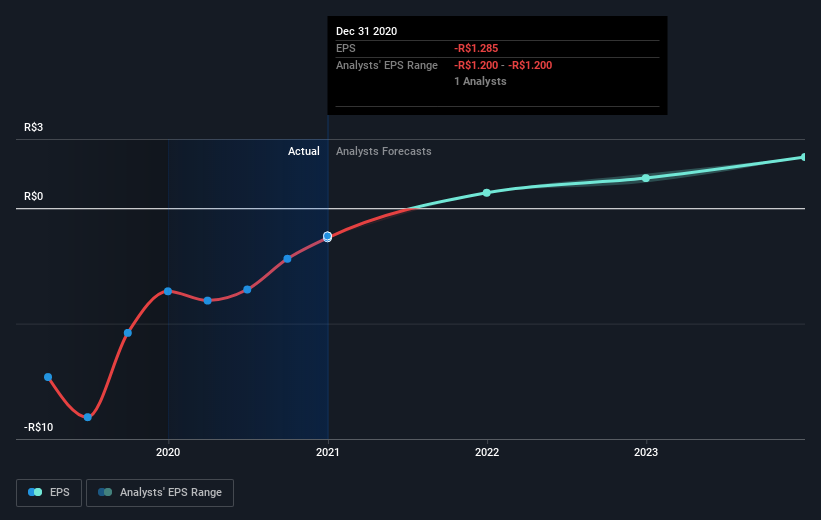Click the EPS dip point after 2020
This screenshot has height=520, width=821.
point(208,301)
